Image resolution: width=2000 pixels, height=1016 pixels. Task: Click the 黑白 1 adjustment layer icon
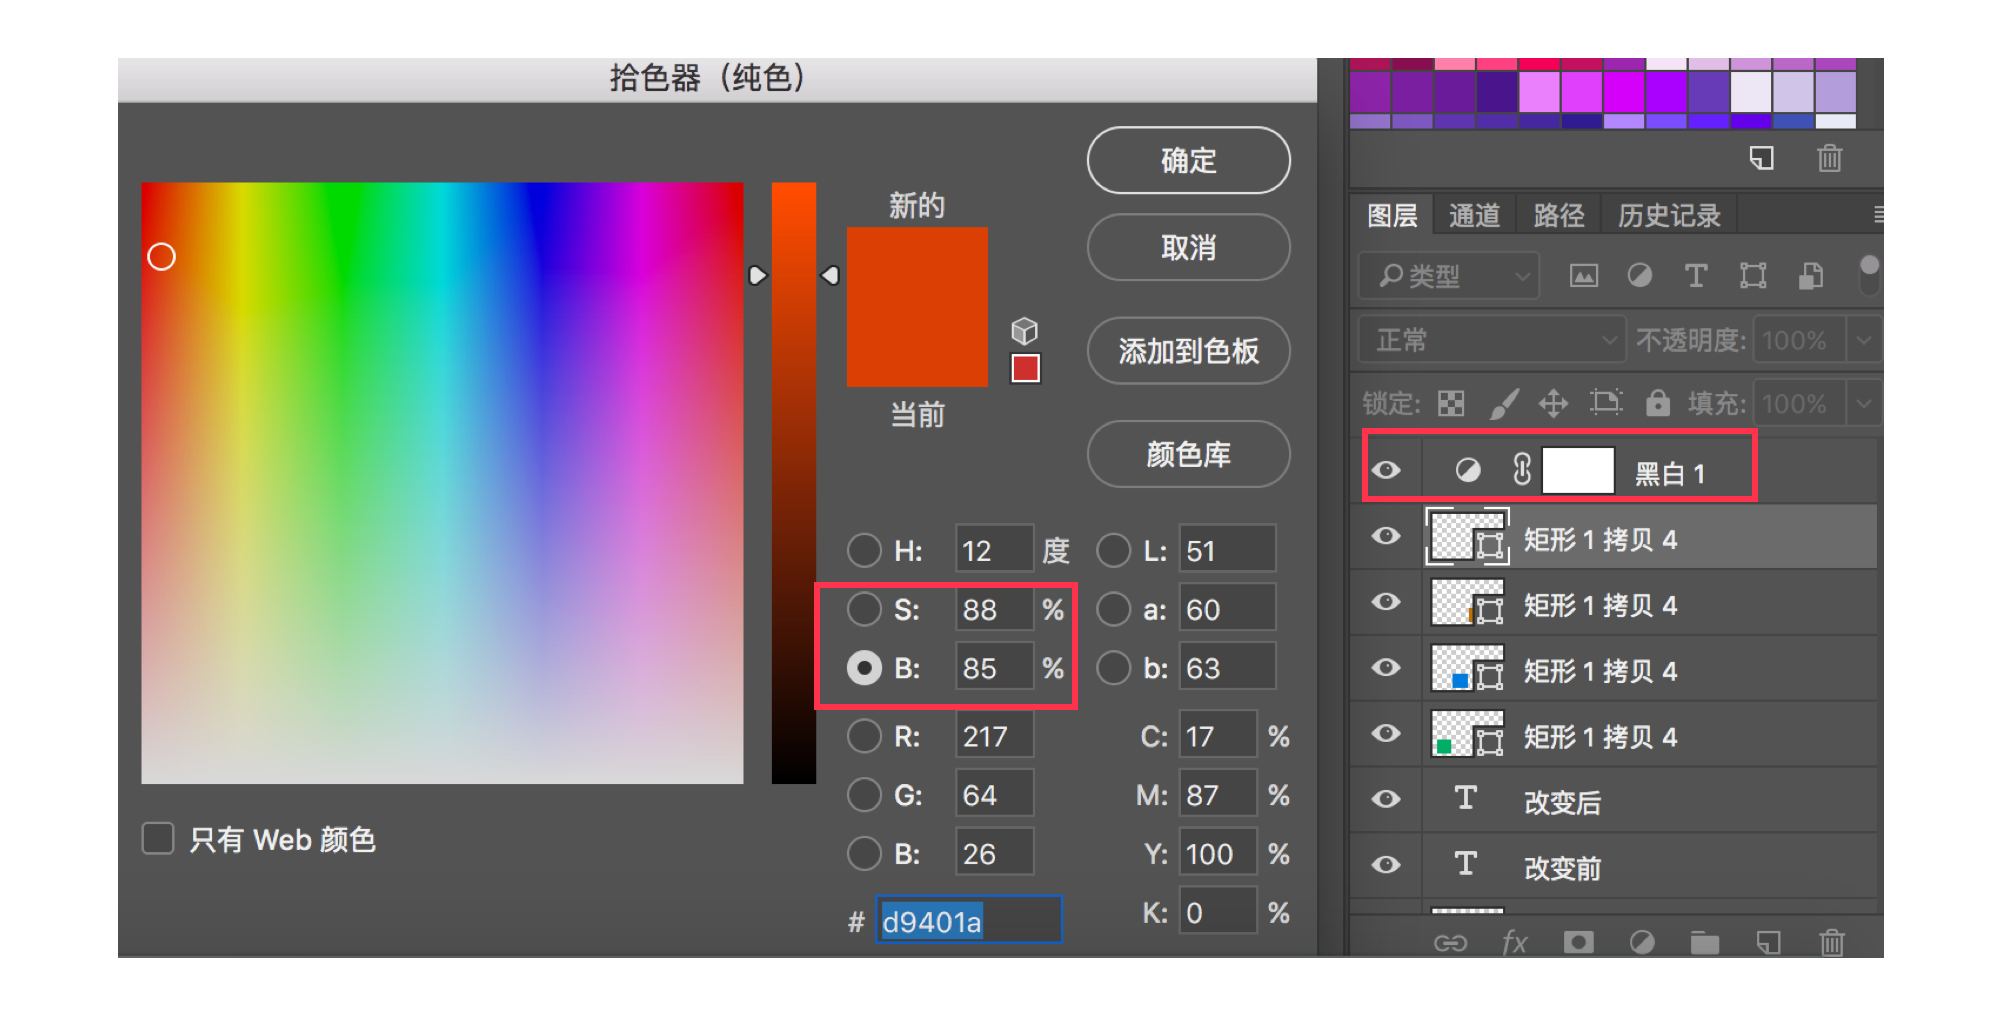pyautogui.click(x=1468, y=471)
